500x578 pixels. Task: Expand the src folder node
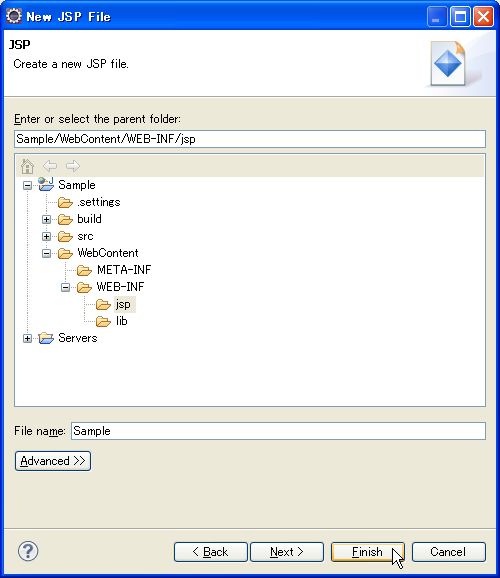pyautogui.click(x=46, y=236)
